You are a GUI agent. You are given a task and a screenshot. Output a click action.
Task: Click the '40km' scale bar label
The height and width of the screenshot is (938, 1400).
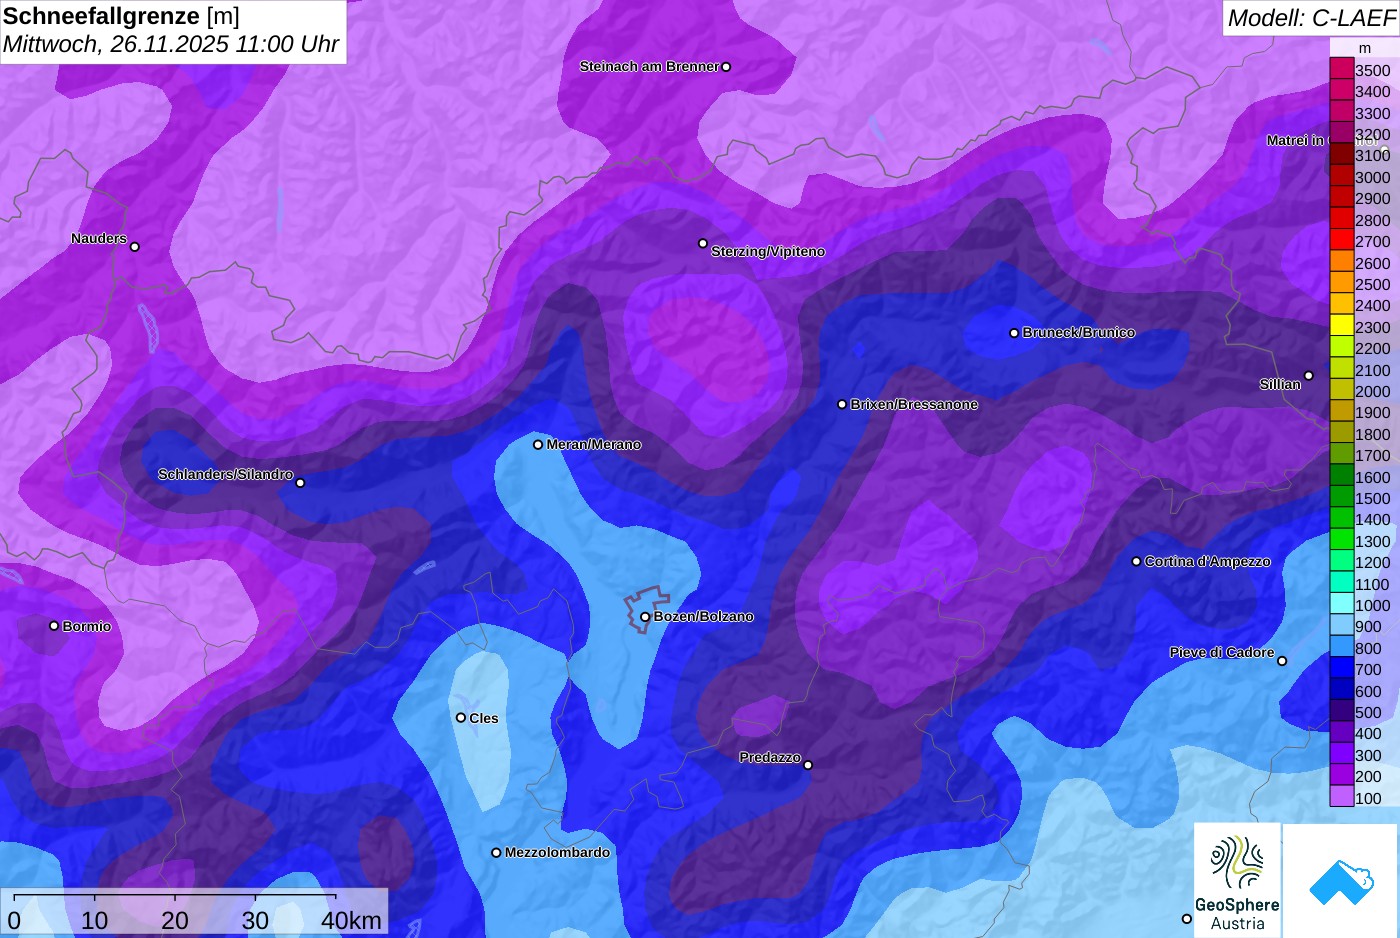(x=351, y=921)
